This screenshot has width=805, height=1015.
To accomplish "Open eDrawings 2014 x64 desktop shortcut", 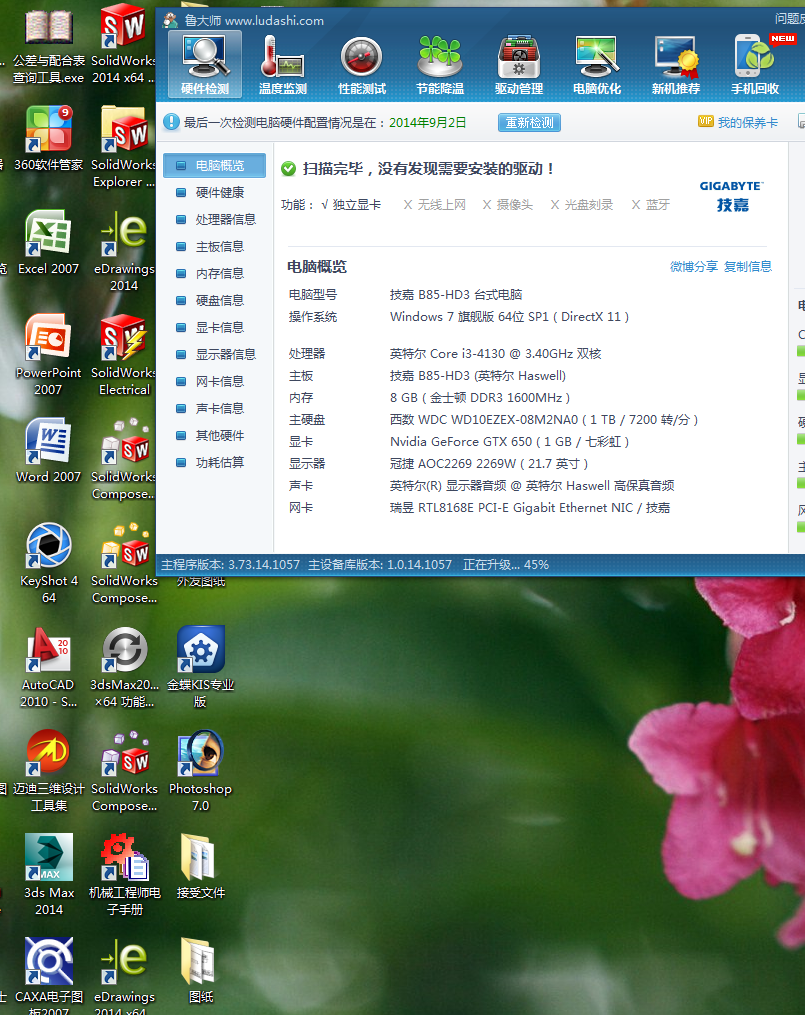I will [x=124, y=976].
